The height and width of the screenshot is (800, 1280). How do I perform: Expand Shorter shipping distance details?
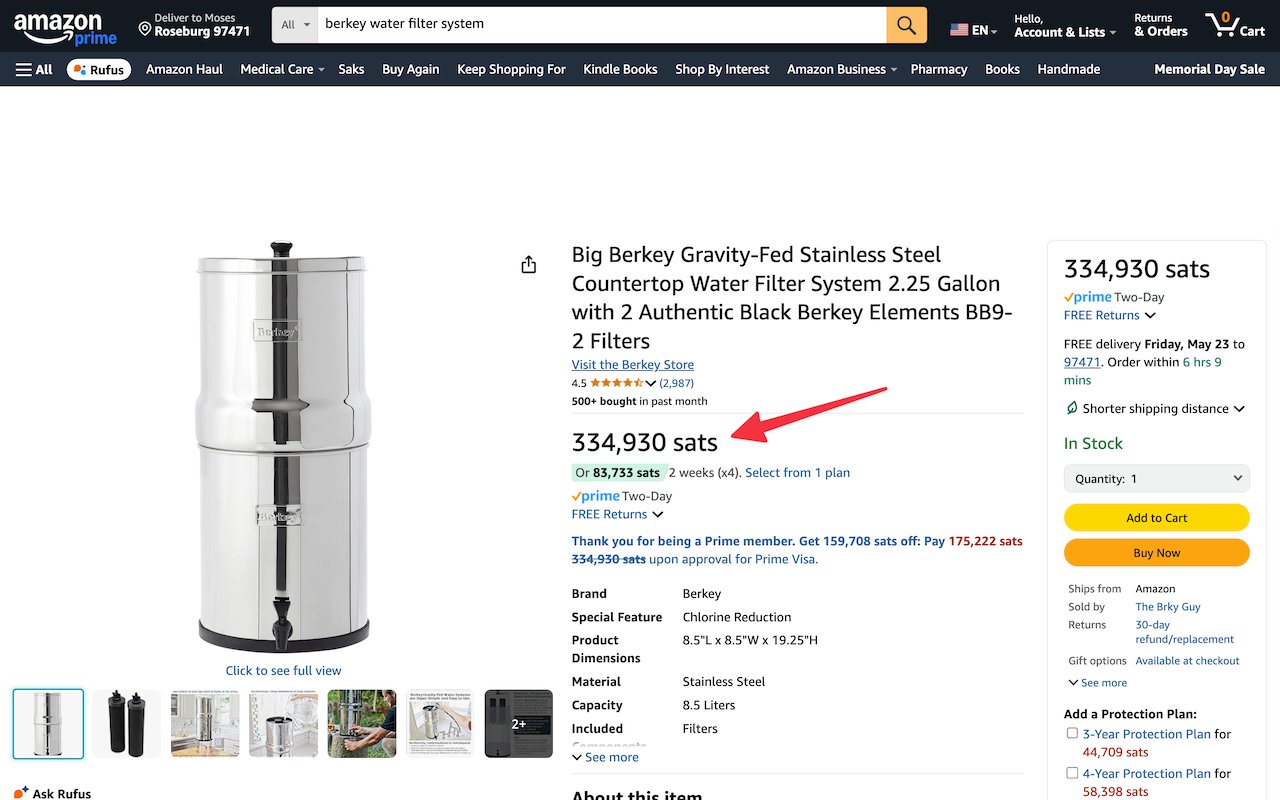point(1155,408)
